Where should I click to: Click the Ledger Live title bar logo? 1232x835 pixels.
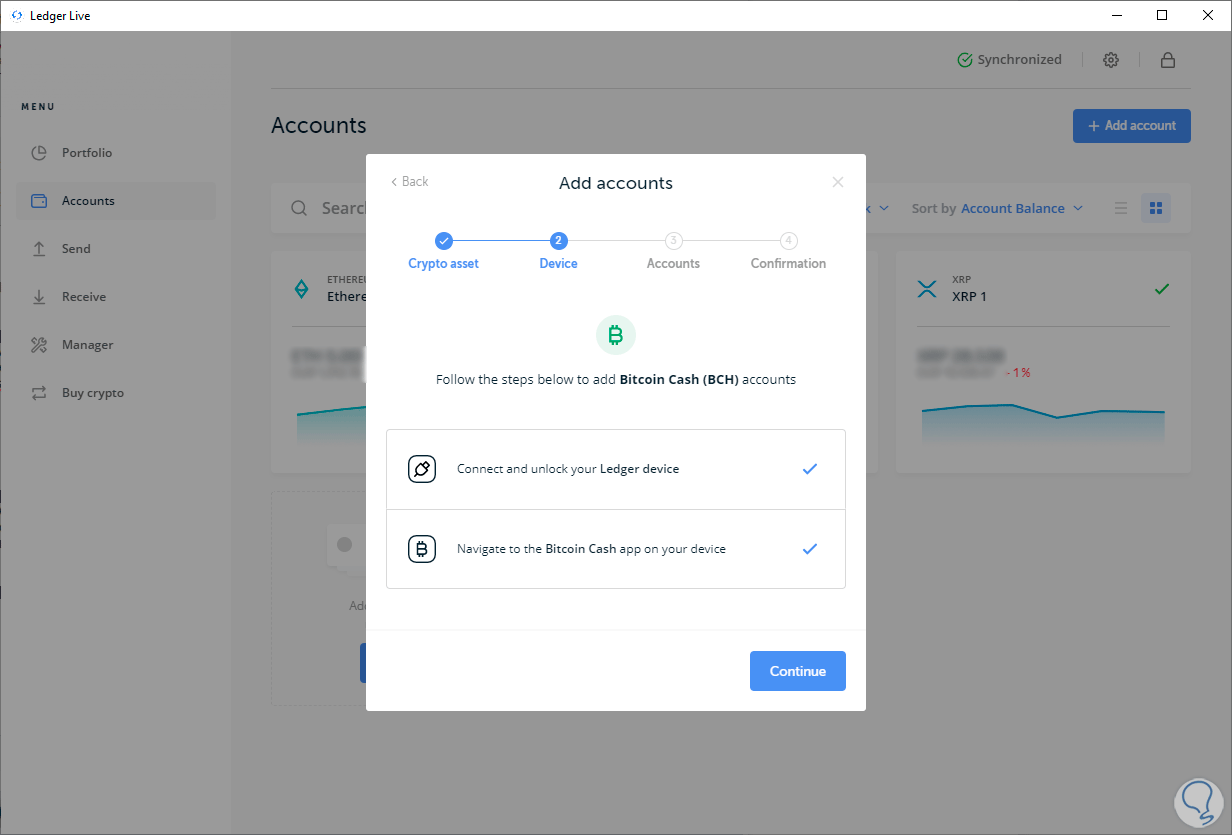click(17, 16)
